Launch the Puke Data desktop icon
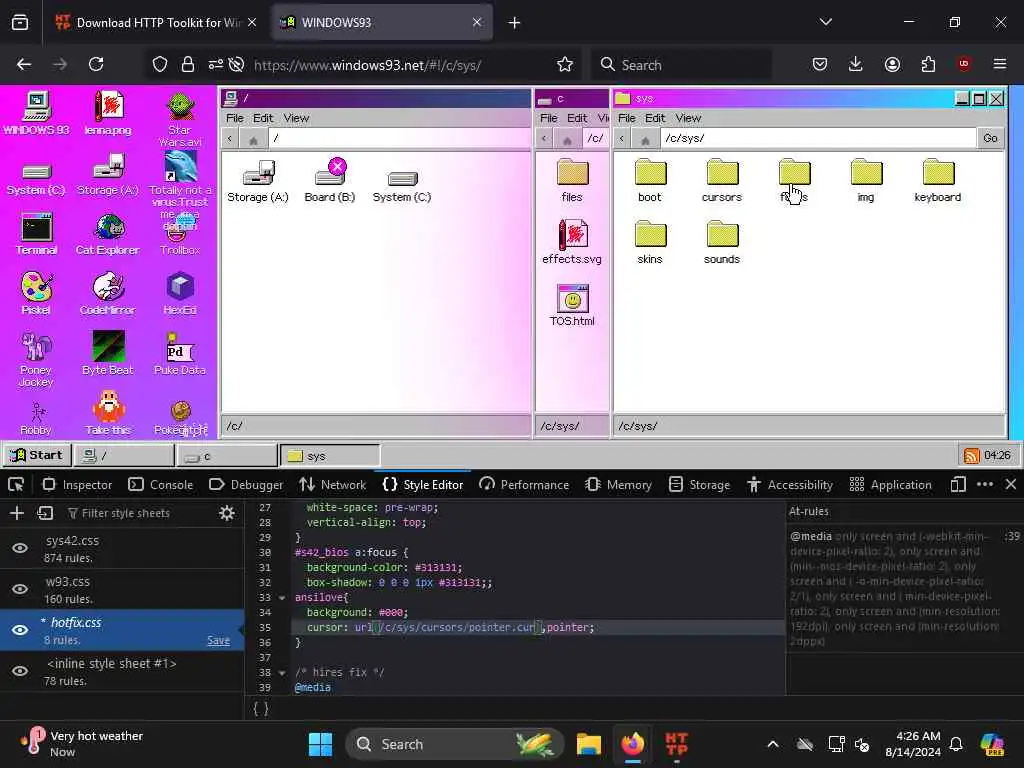This screenshot has width=1024, height=768. 180,353
